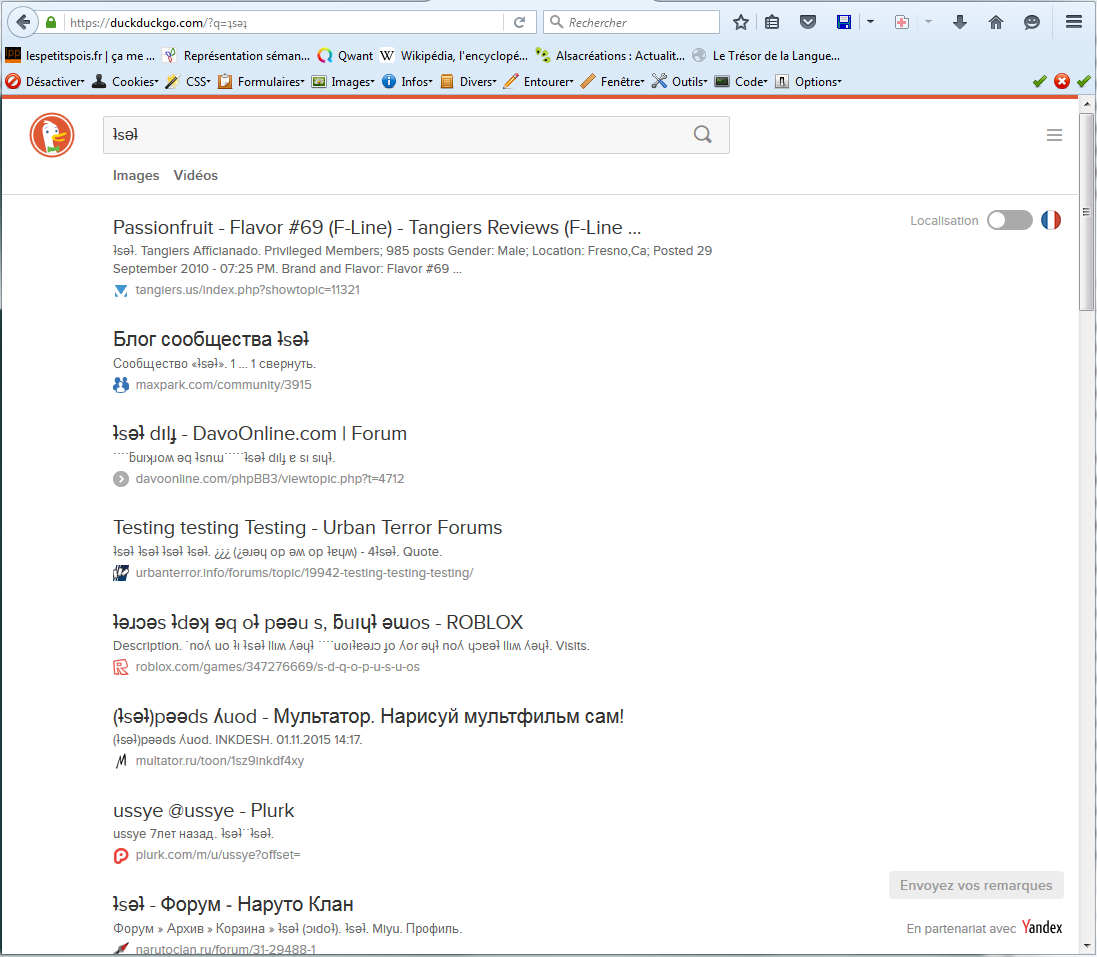This screenshot has width=1097, height=957.
Task: Click the Envoyez vos remarques button
Action: (976, 885)
